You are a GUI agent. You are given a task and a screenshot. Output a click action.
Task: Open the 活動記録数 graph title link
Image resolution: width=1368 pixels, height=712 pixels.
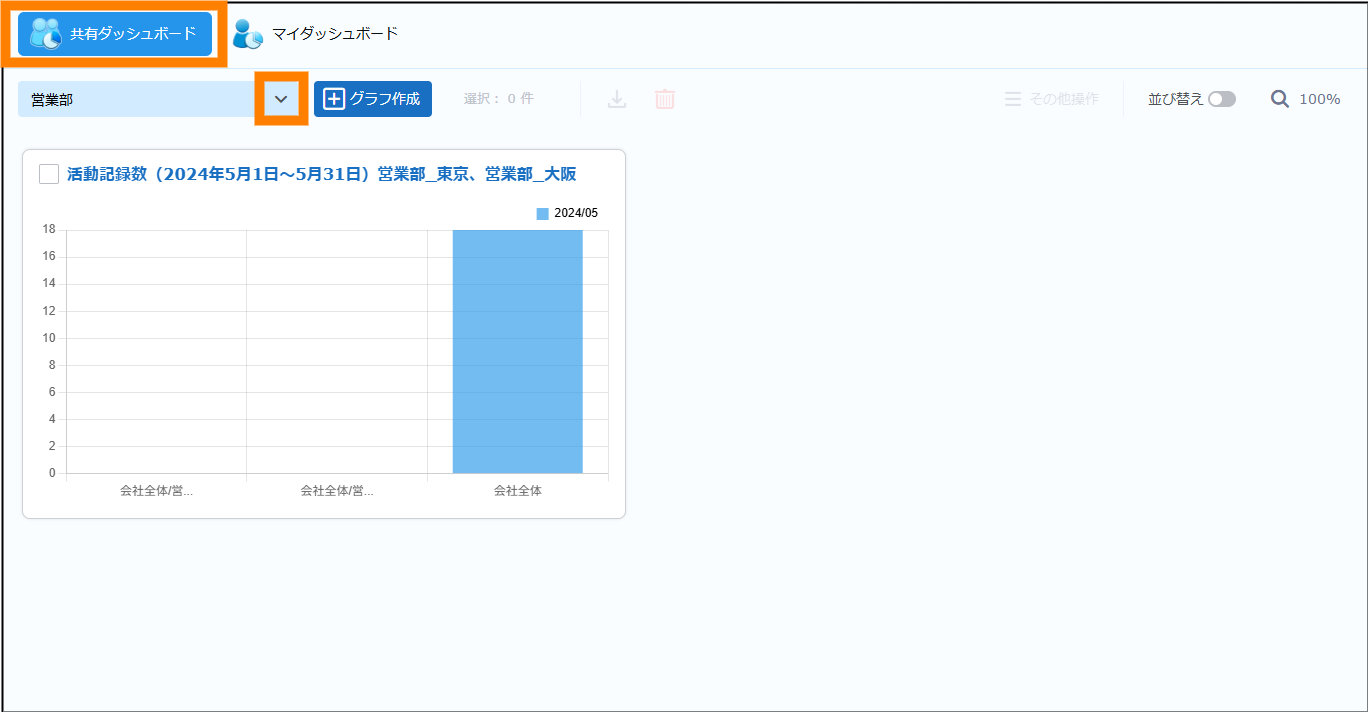tap(321, 174)
